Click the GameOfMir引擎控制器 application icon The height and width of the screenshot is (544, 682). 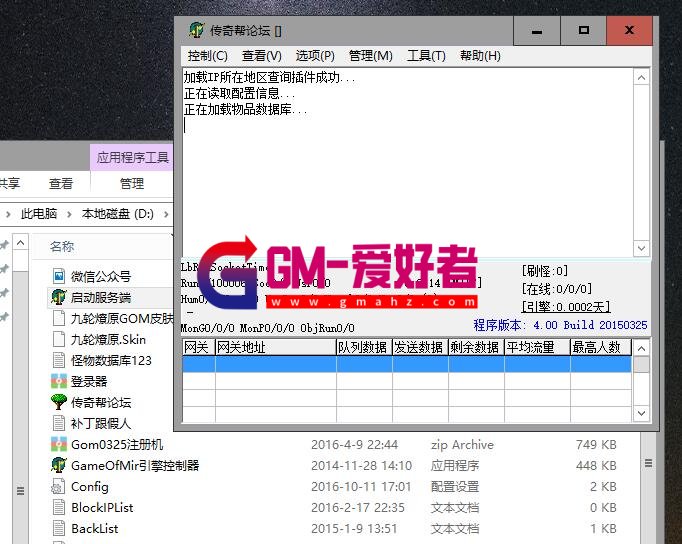click(59, 465)
